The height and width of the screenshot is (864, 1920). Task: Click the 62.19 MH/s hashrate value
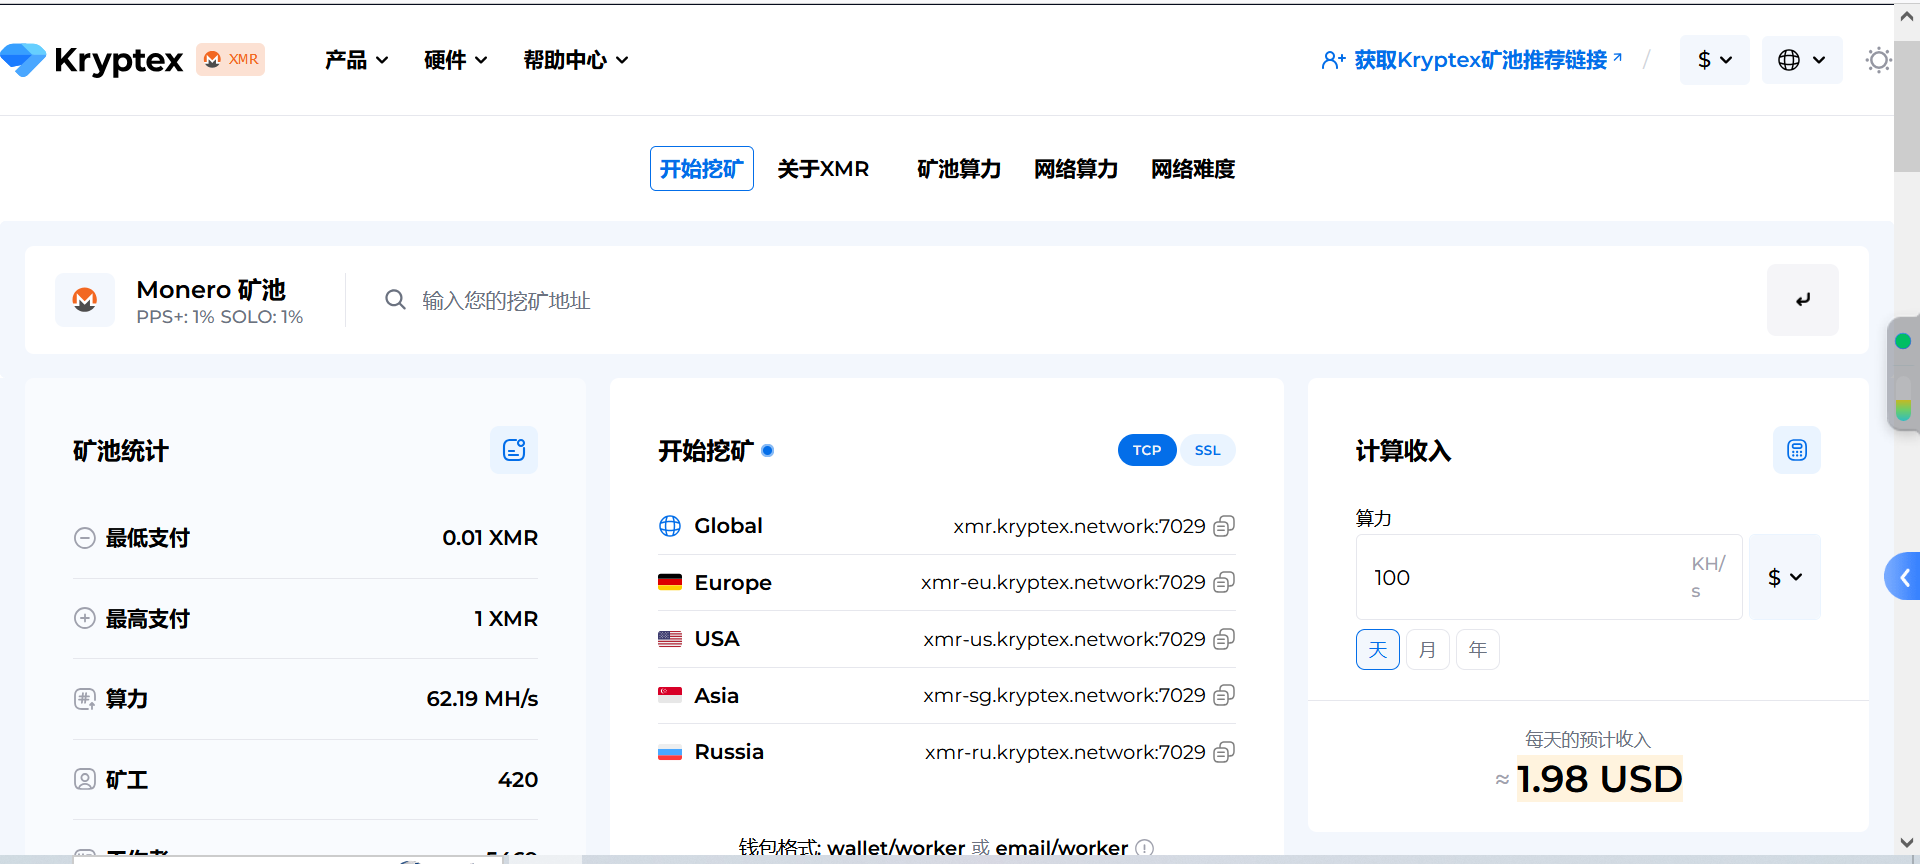482,699
